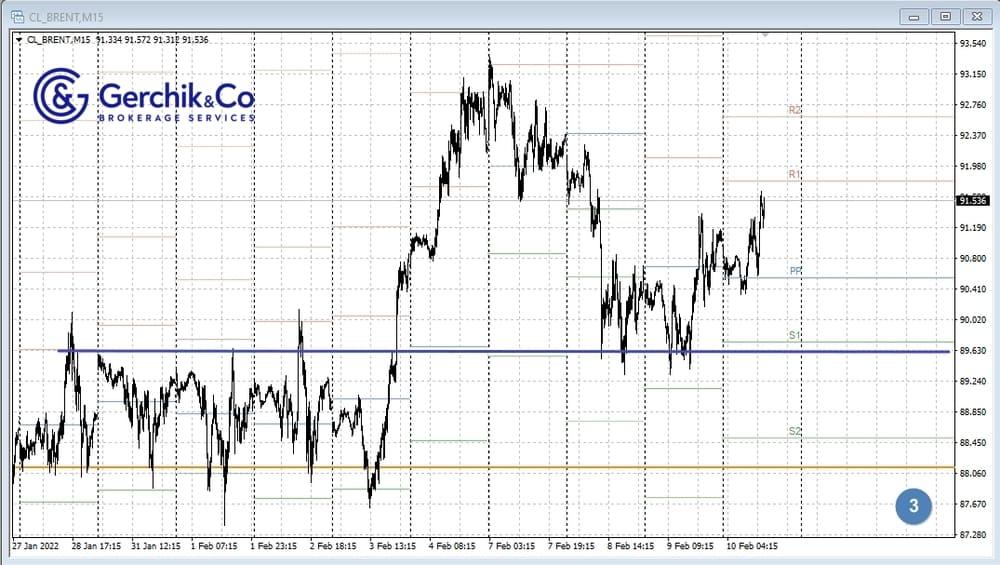Click the R2 pivot level label
The height and width of the screenshot is (565, 1000).
(x=794, y=110)
